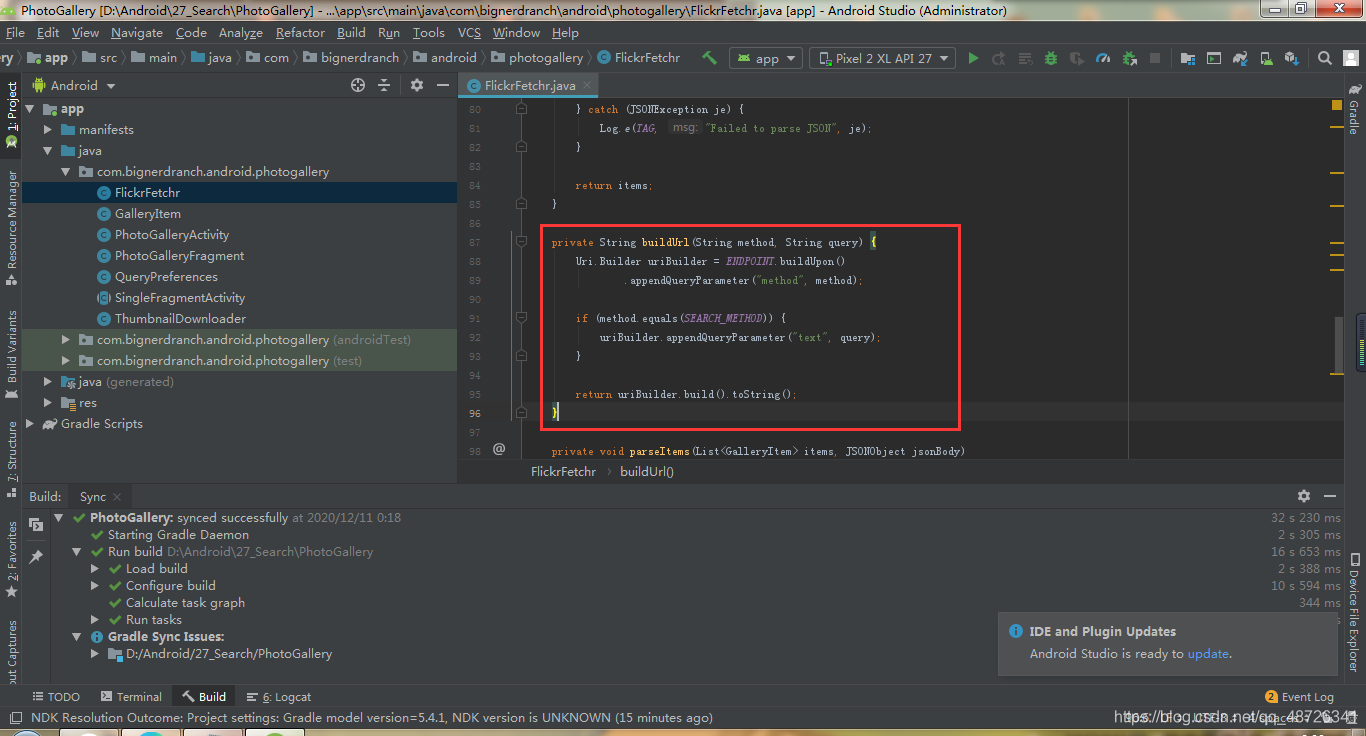Click tool window bars icon in status bar corner
The width and height of the screenshot is (1366, 736).
15,717
